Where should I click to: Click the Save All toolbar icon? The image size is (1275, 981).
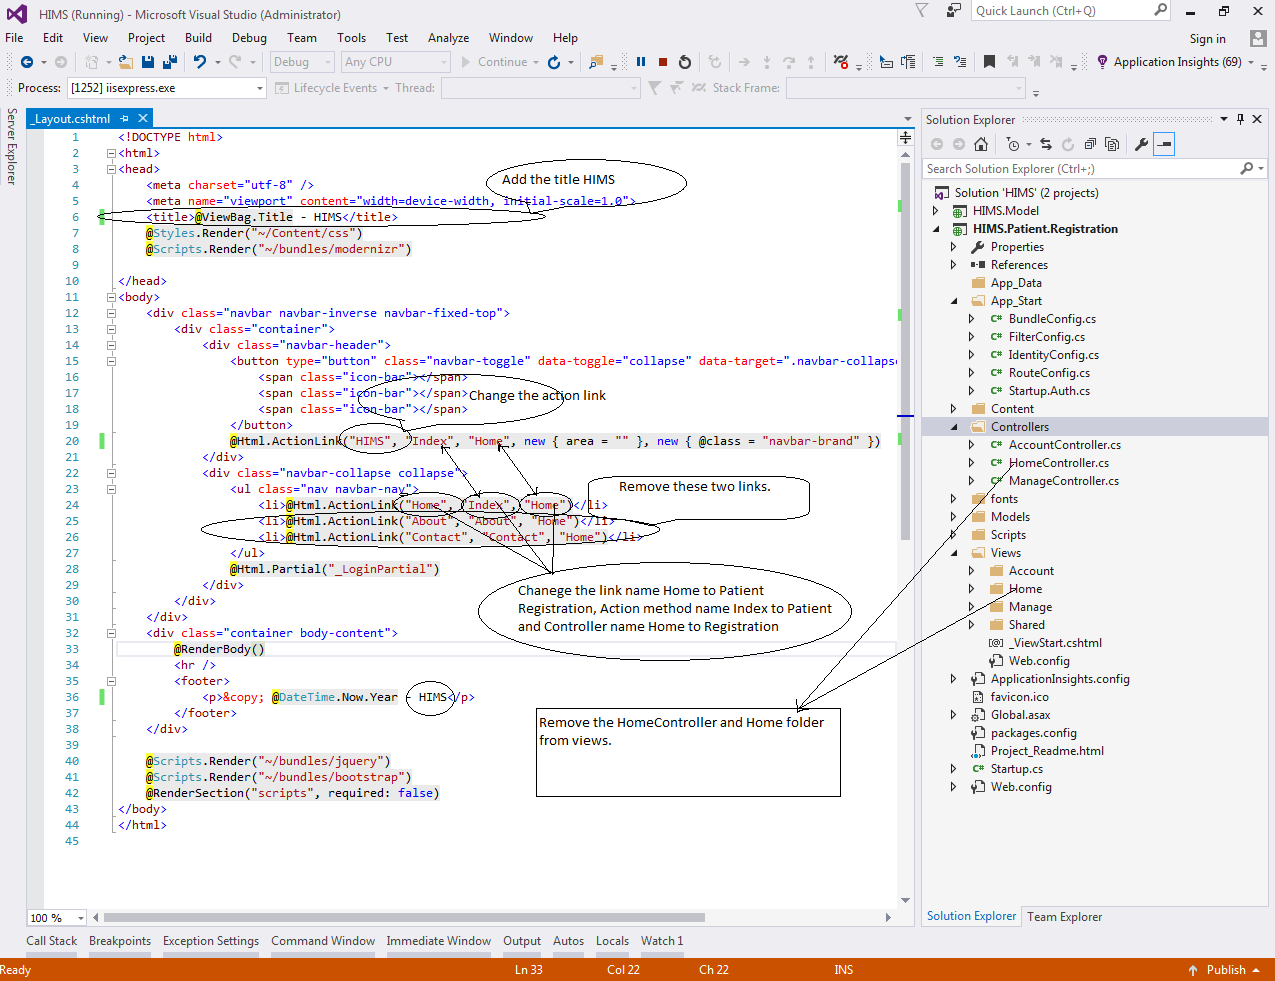pos(168,61)
